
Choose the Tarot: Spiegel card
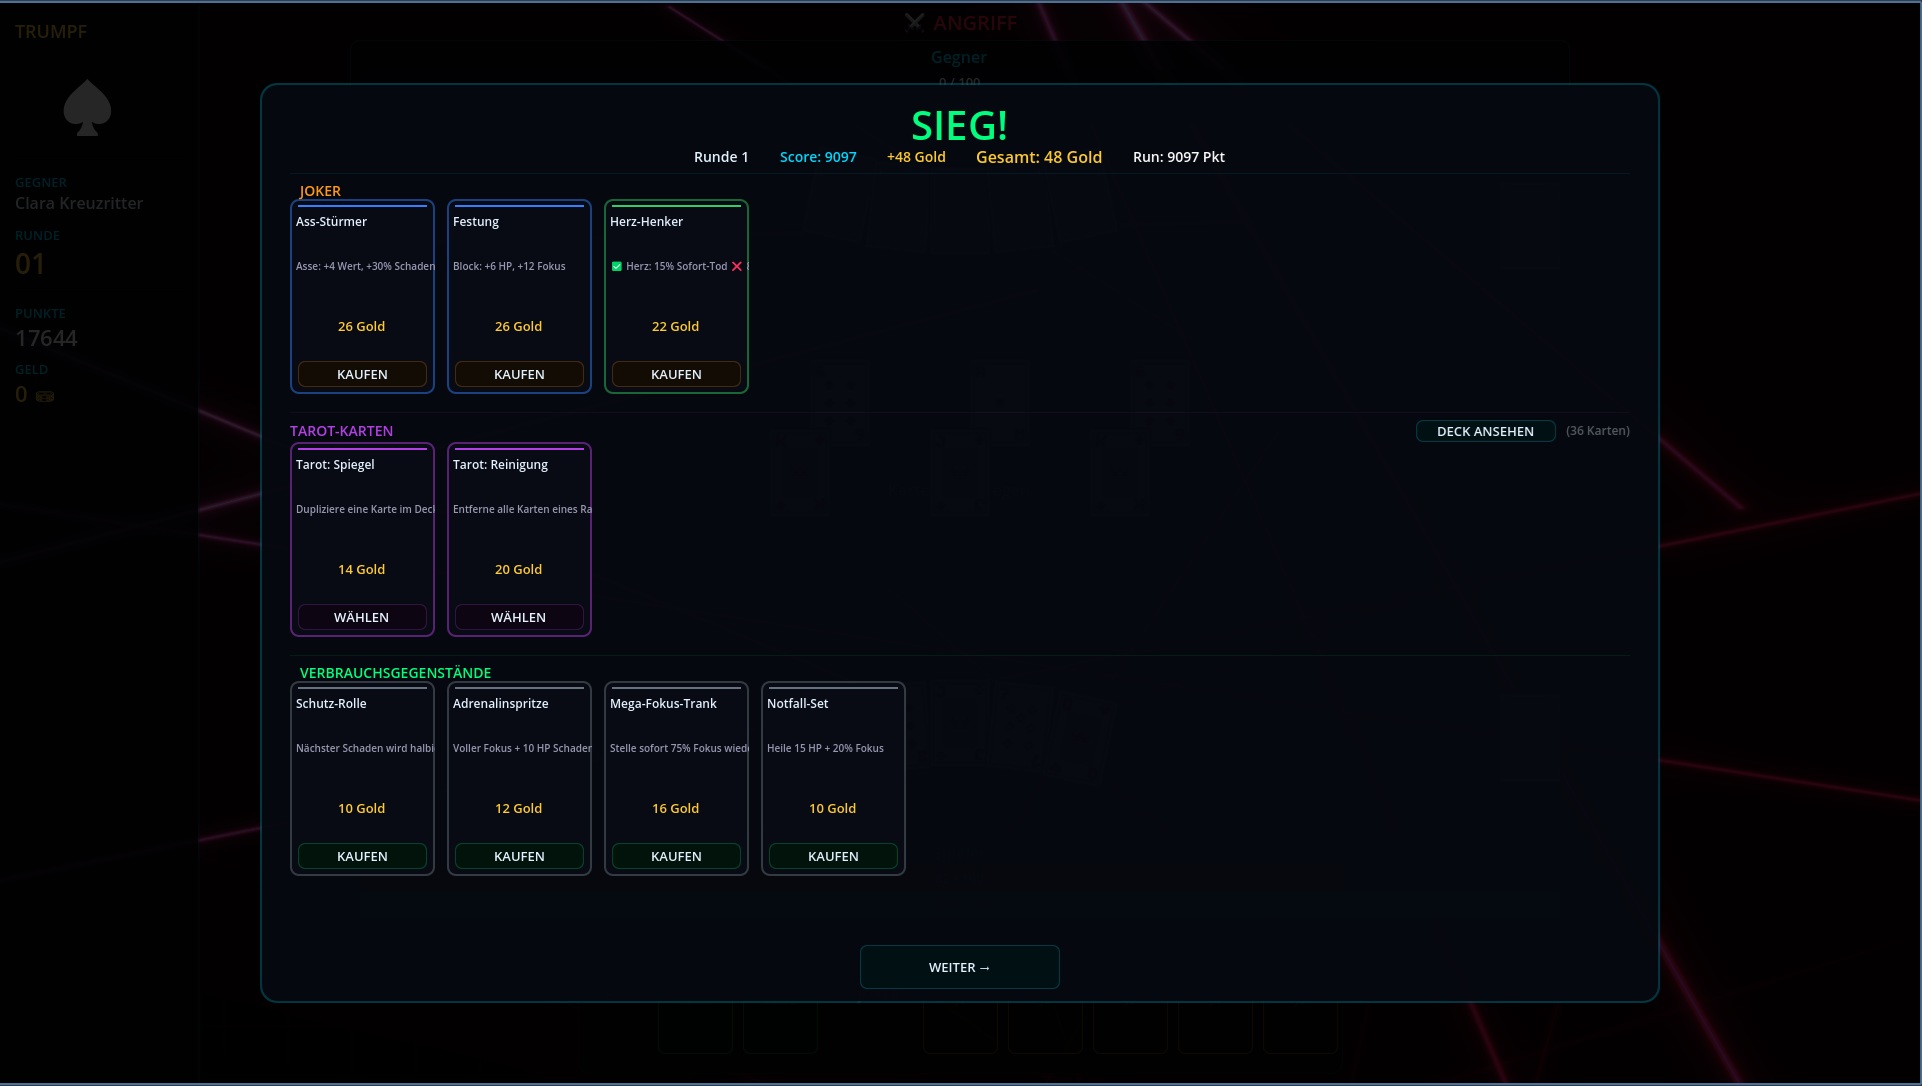pyautogui.click(x=362, y=617)
